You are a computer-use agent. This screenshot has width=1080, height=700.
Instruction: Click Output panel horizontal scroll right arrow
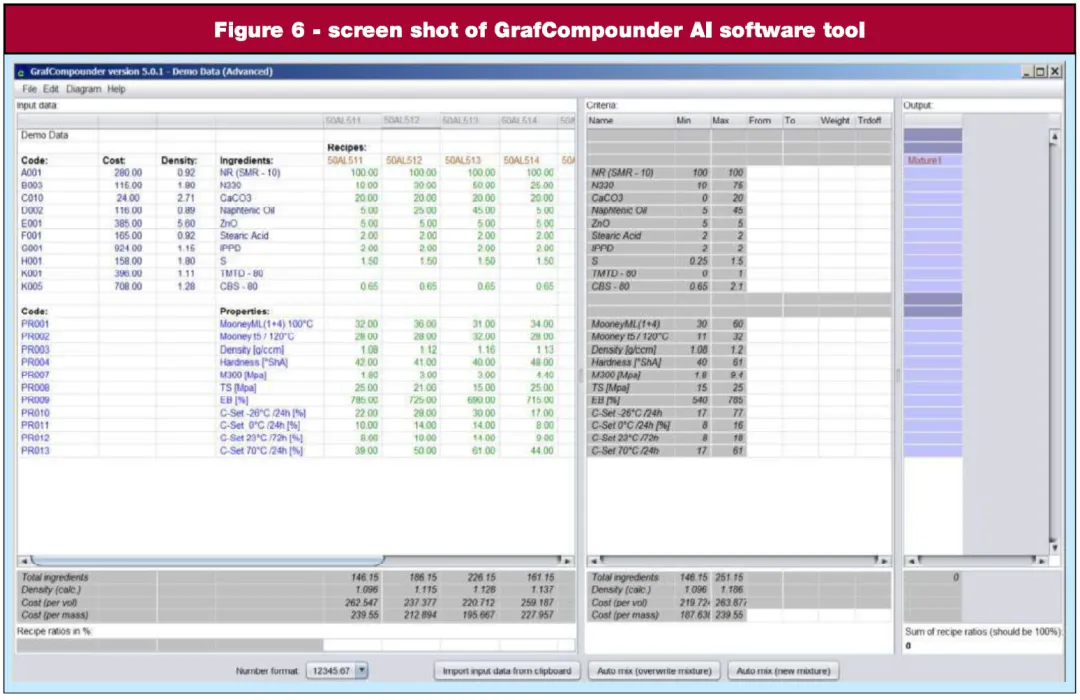point(1042,561)
